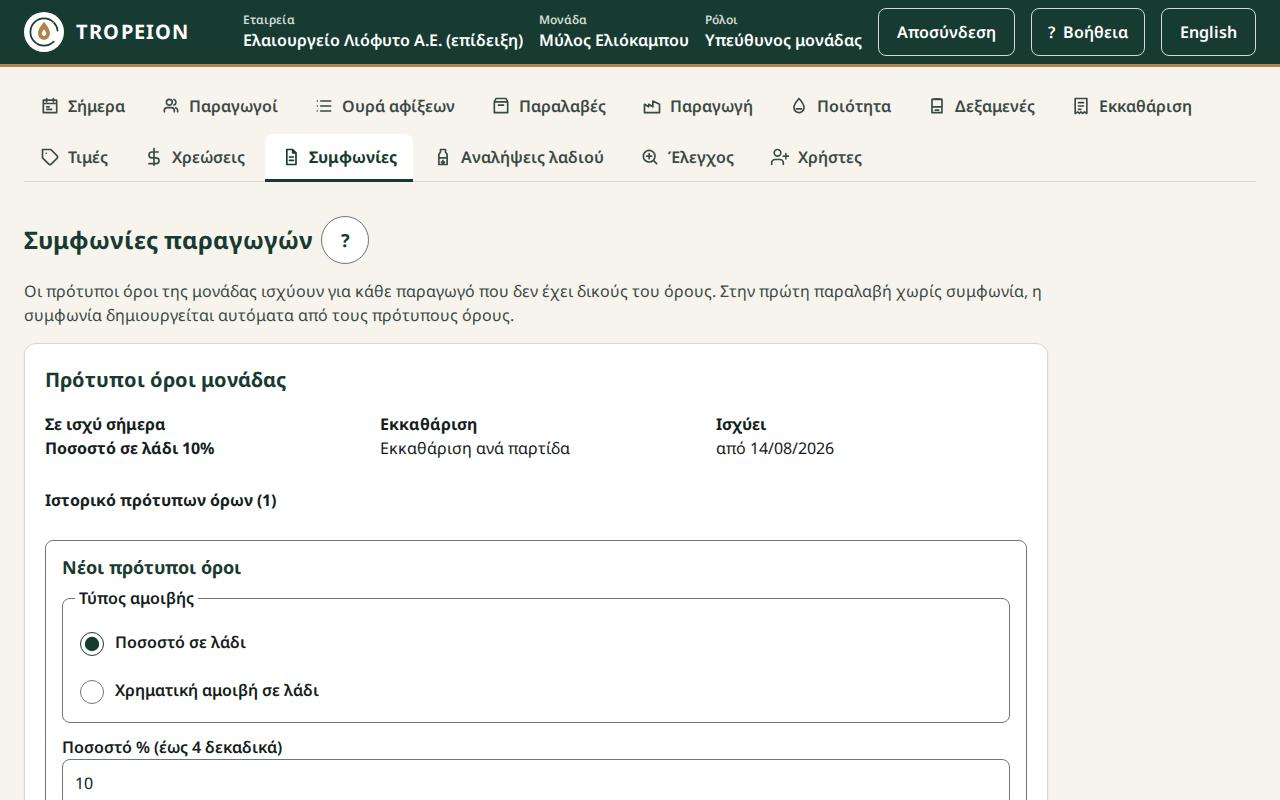This screenshot has width=1280, height=800.
Task: Click the Χρεώσεις dollar icon
Action: [x=154, y=157]
